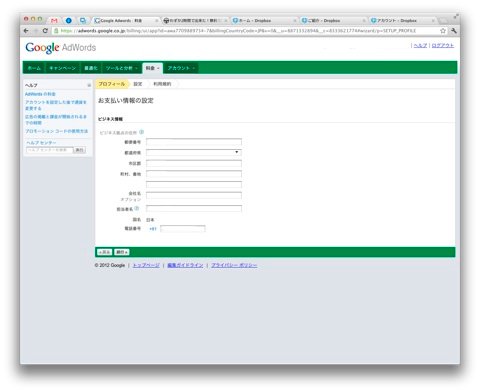
Task: Click the ヘルプ センター search field
Action: click(49, 150)
